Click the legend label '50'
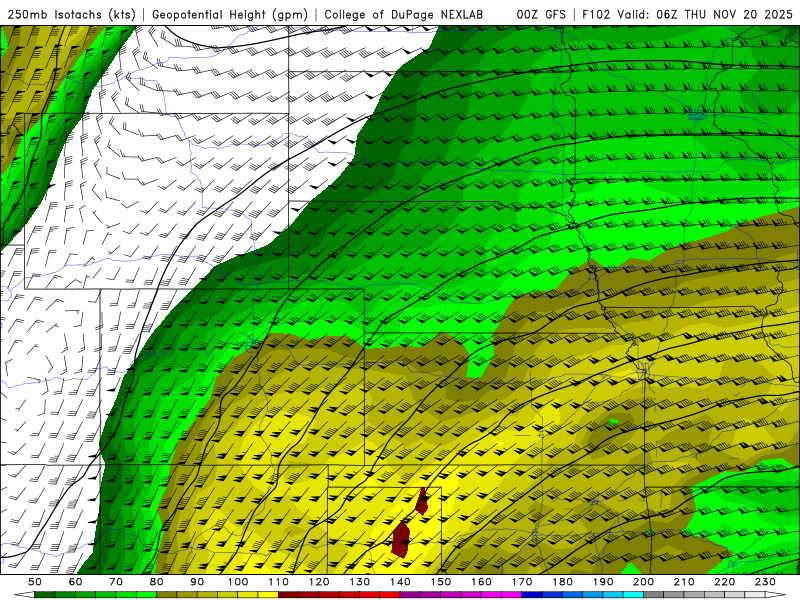The width and height of the screenshot is (800, 600). coord(35,582)
